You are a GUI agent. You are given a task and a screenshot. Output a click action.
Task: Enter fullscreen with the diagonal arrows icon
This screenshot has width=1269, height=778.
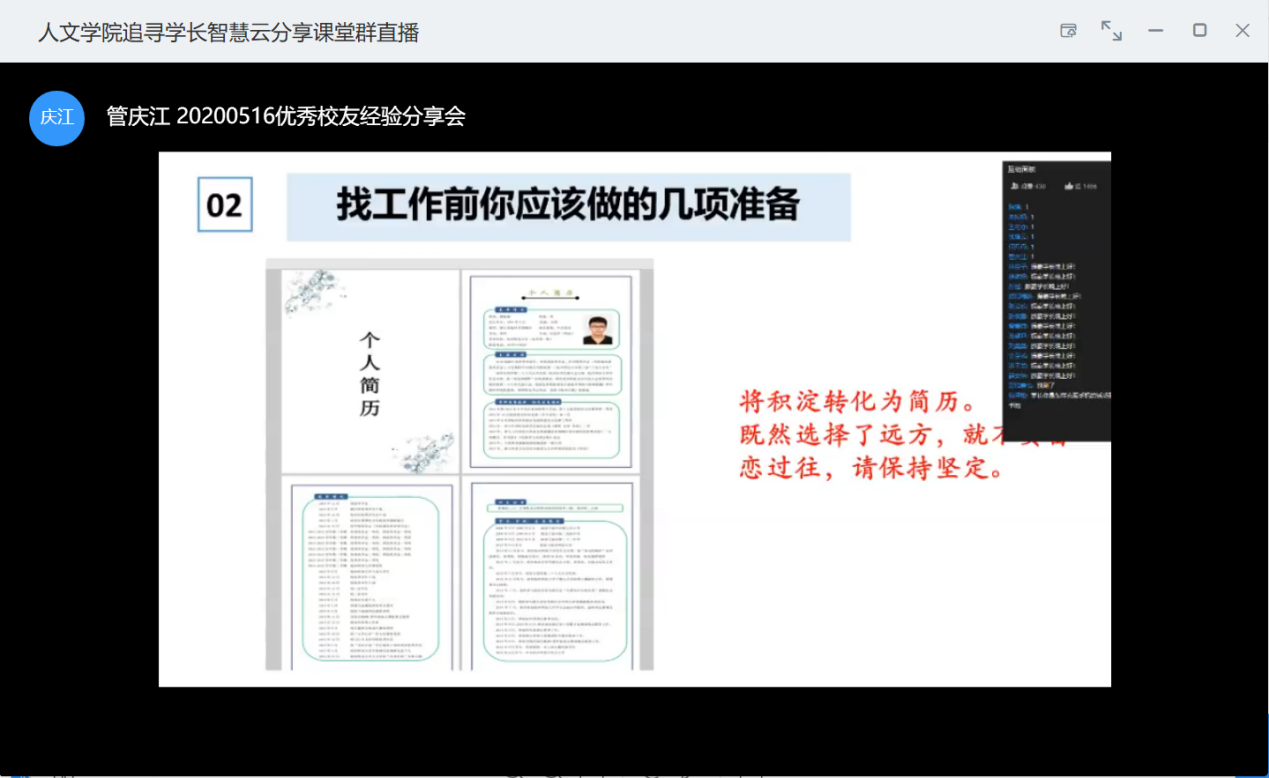coord(1111,31)
